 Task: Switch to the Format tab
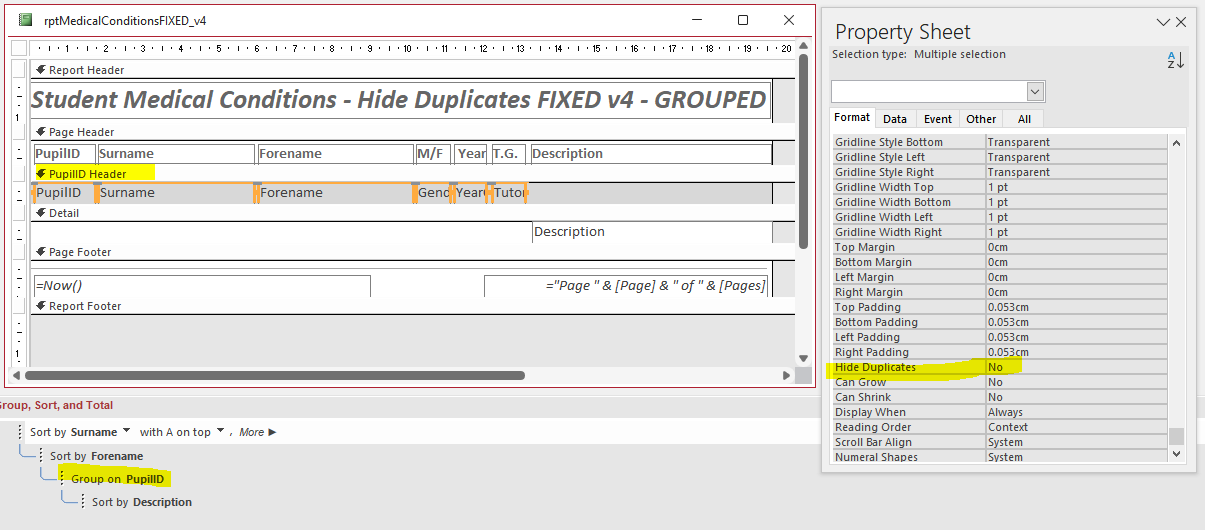pos(852,118)
